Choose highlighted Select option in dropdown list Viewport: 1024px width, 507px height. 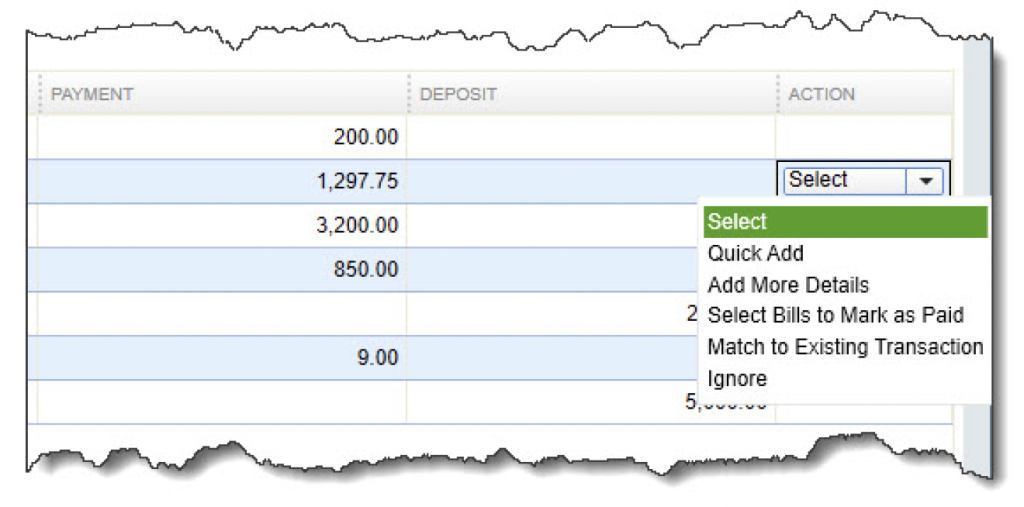pos(844,222)
